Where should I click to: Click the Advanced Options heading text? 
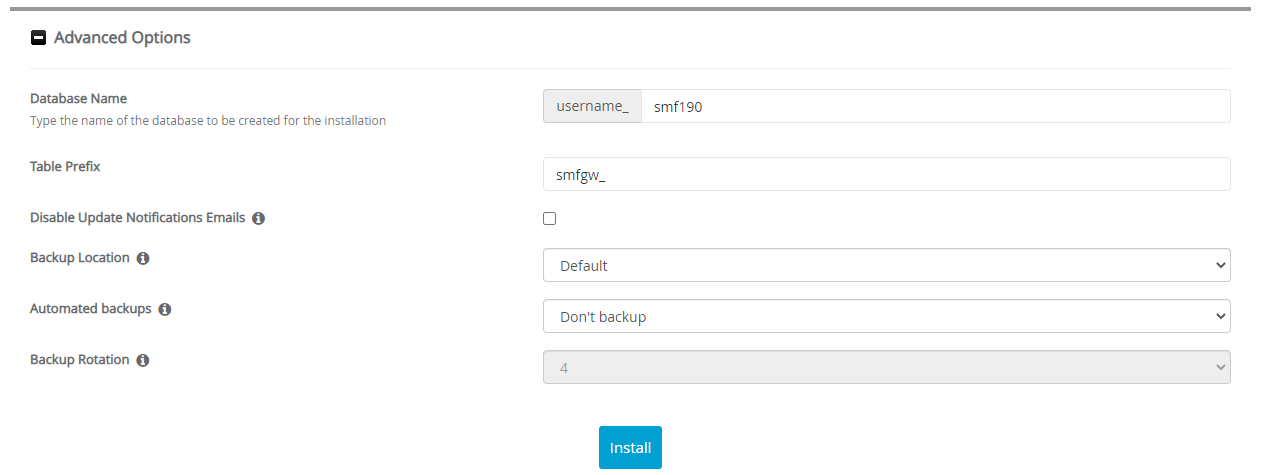(x=122, y=38)
